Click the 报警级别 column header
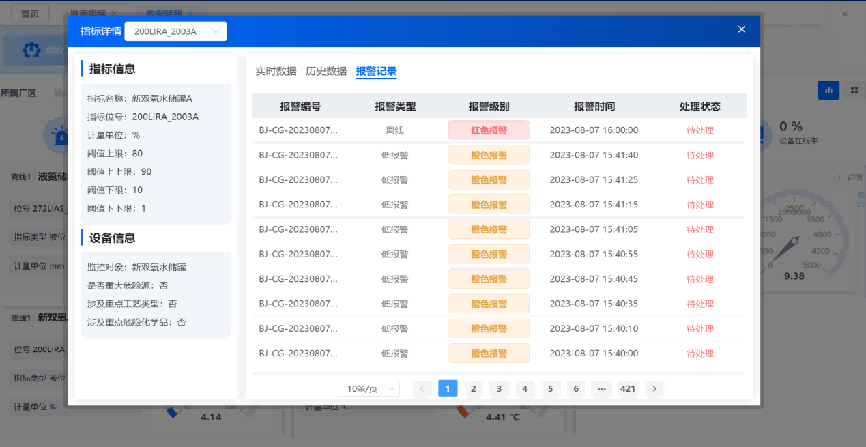 pyautogui.click(x=489, y=107)
